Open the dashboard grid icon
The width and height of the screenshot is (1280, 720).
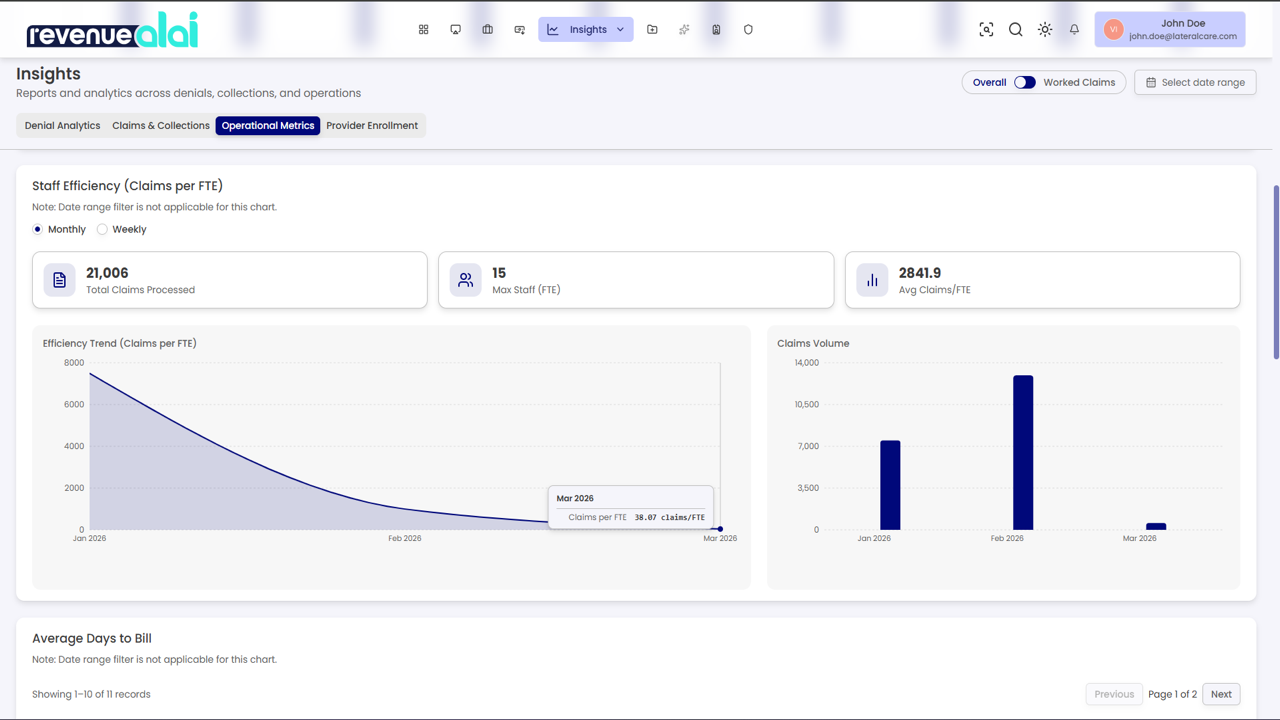click(423, 30)
